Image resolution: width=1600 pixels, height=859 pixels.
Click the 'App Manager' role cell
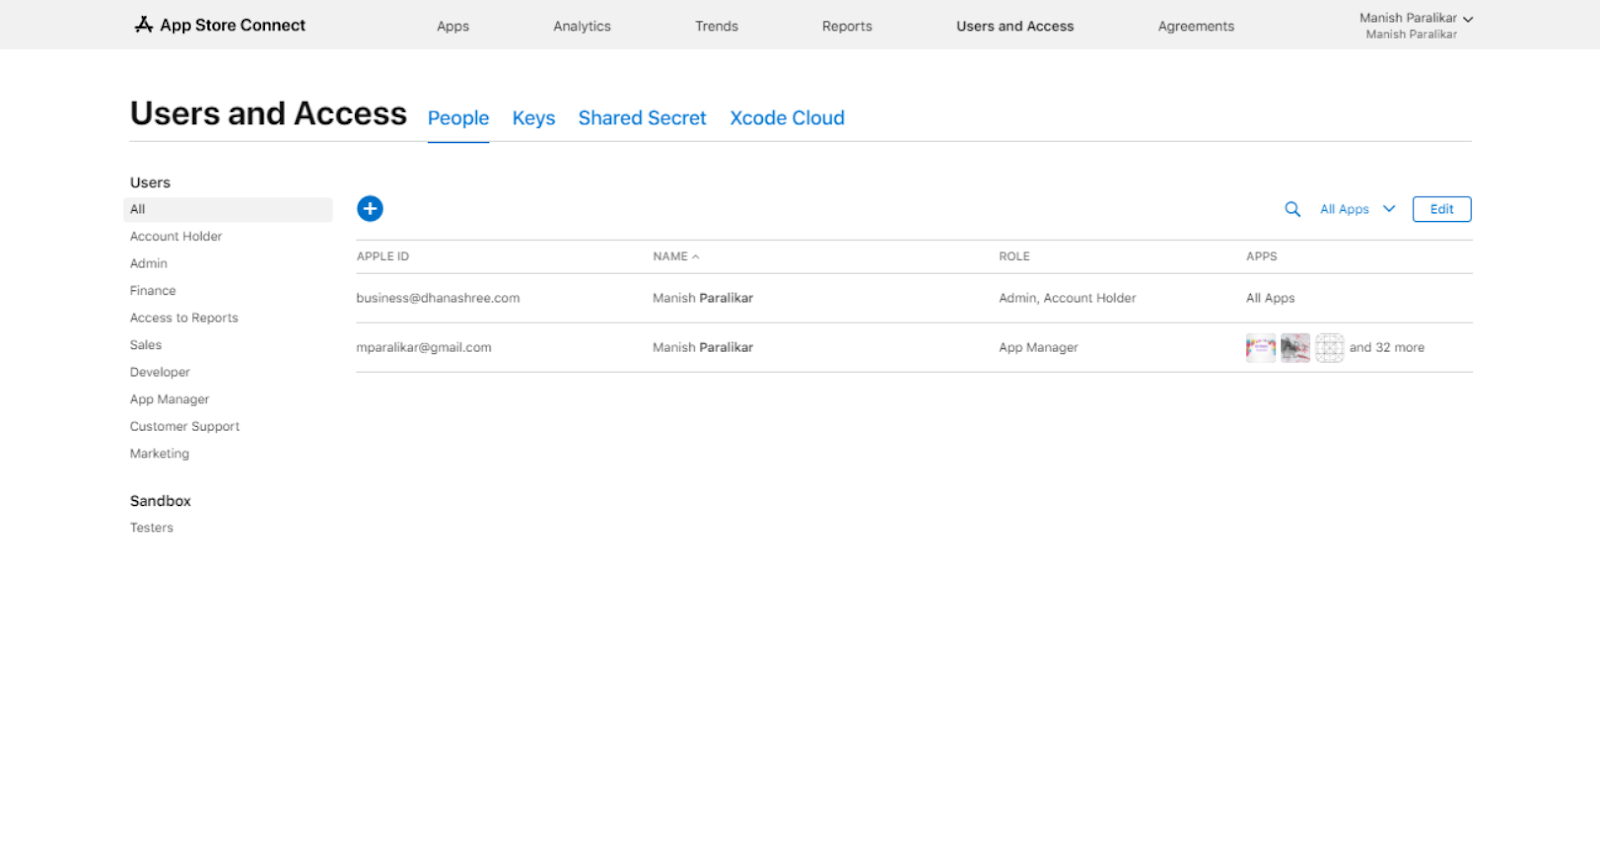[x=1038, y=347]
